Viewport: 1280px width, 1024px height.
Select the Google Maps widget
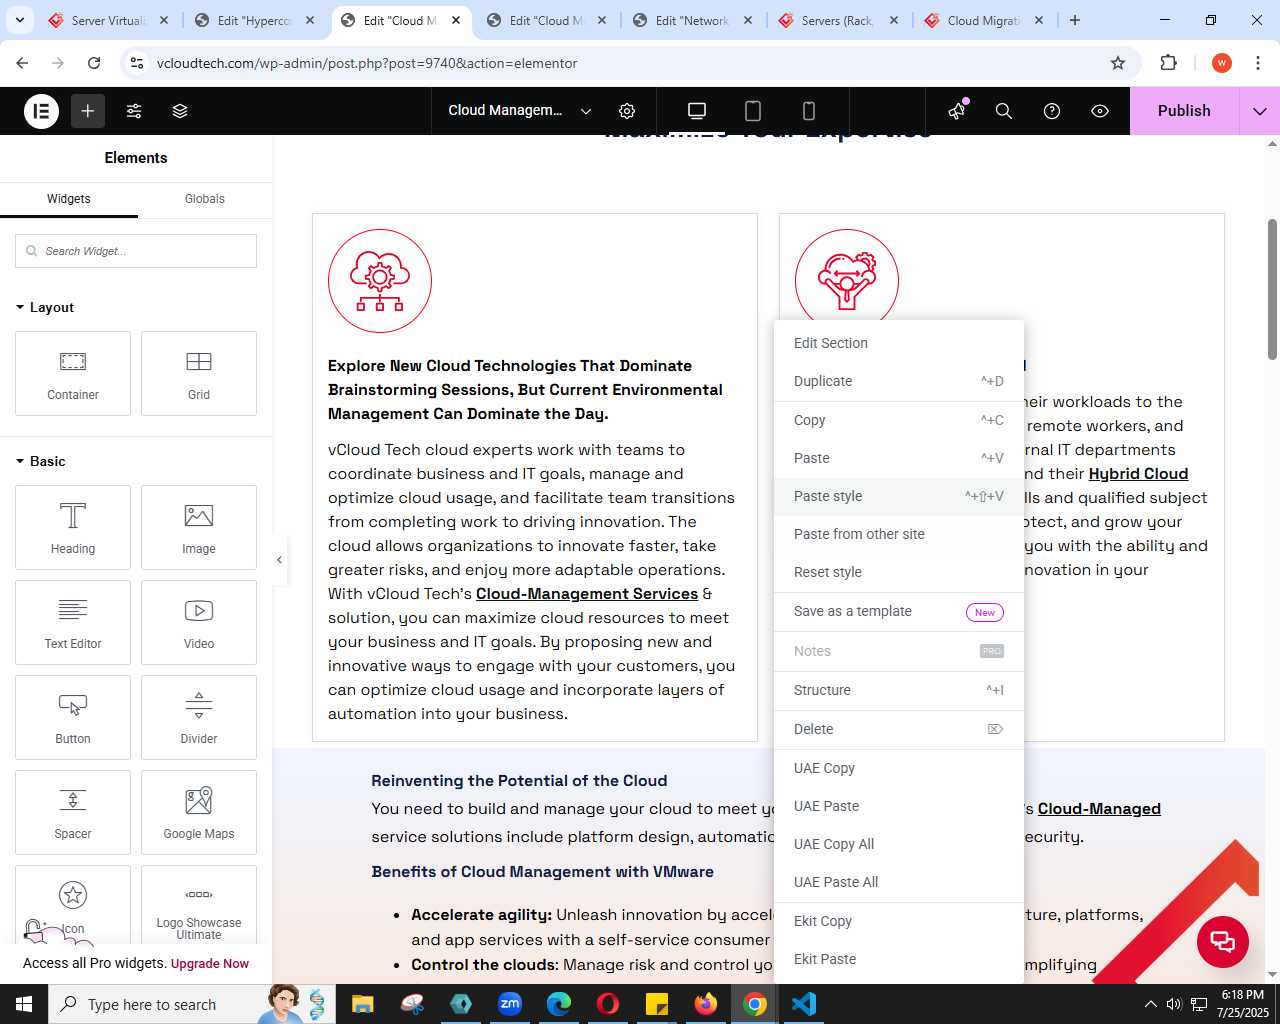point(199,813)
